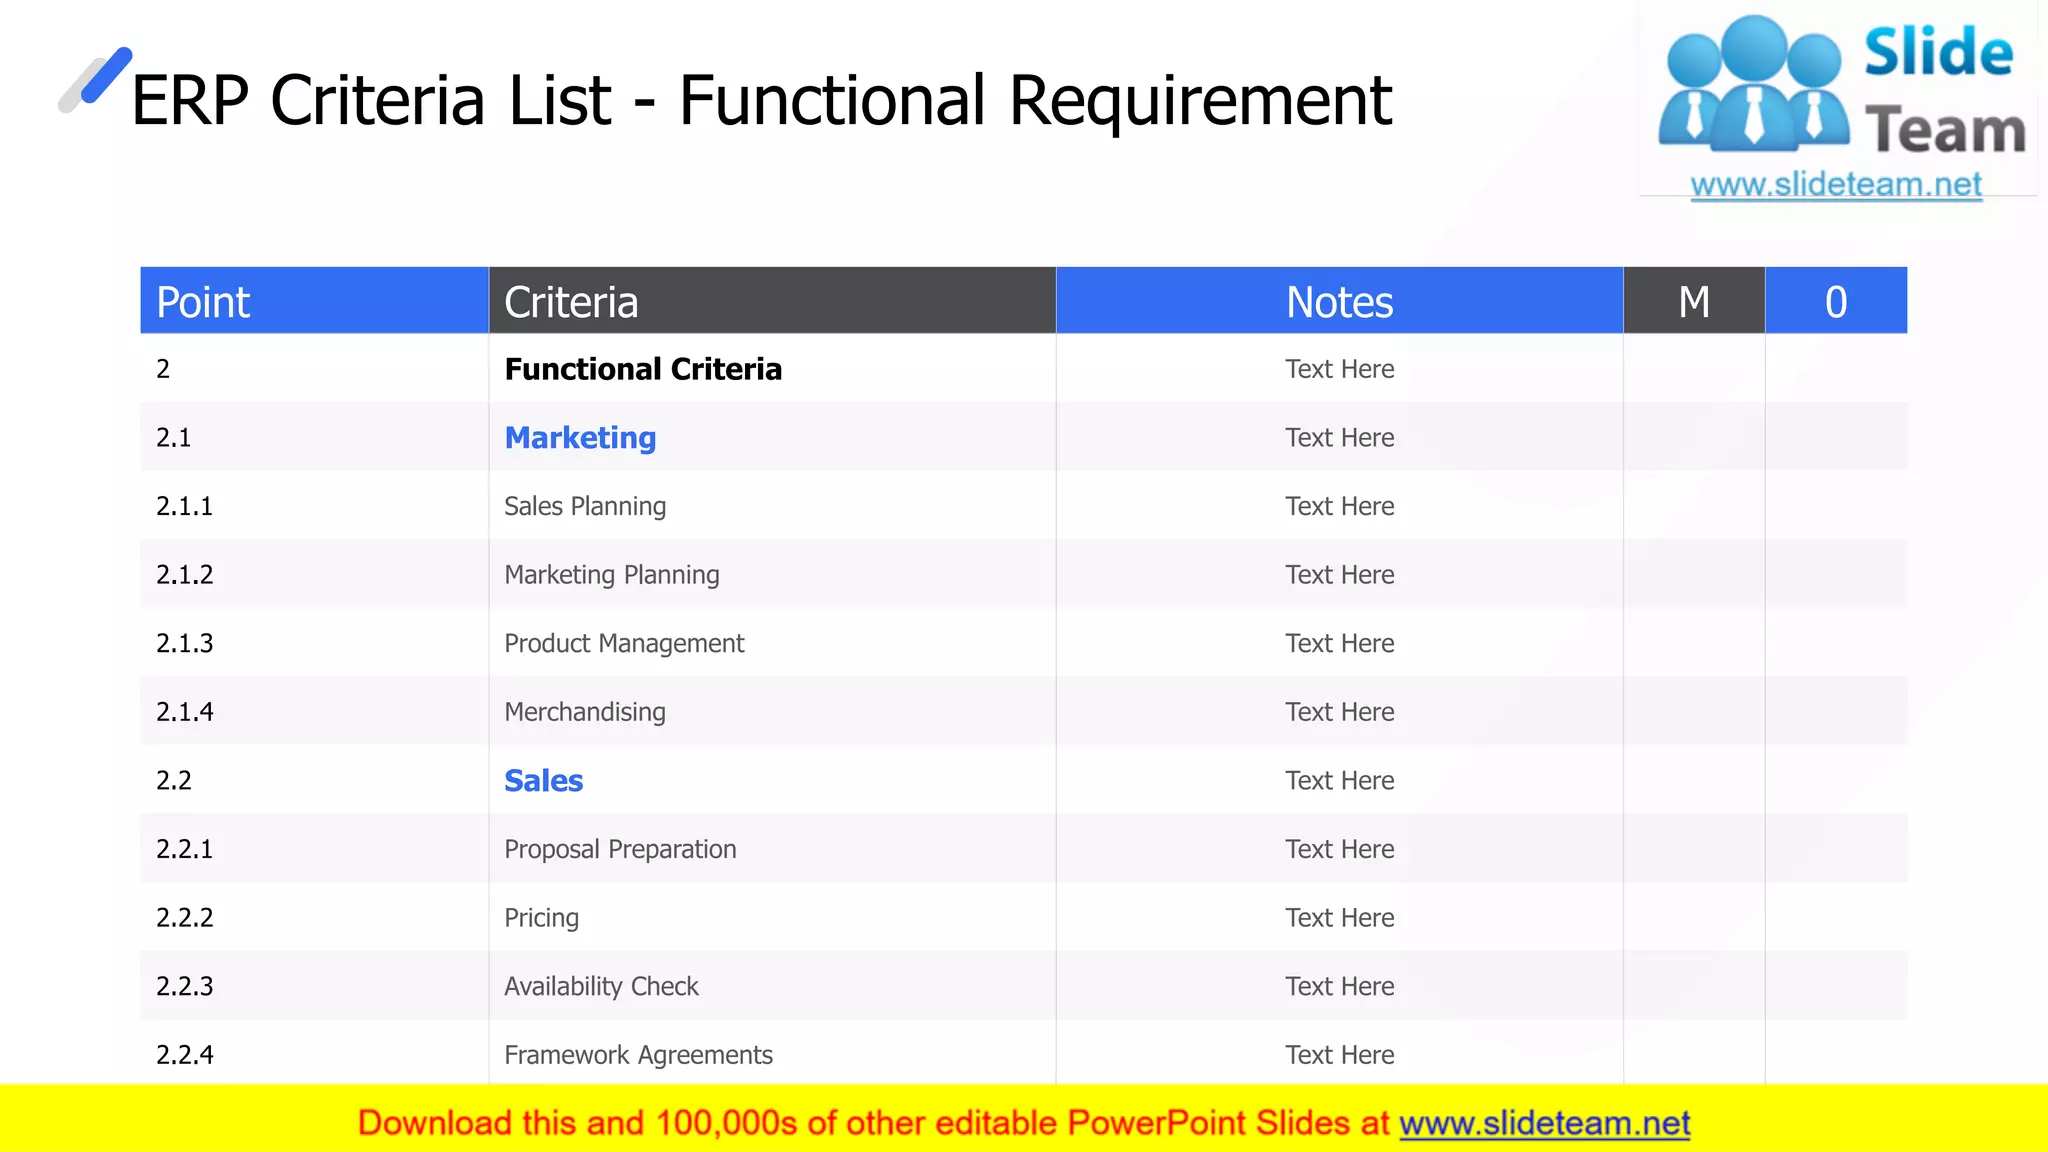Click Text Here note in Availability Check row
This screenshot has height=1152, width=2048.
1340,986
